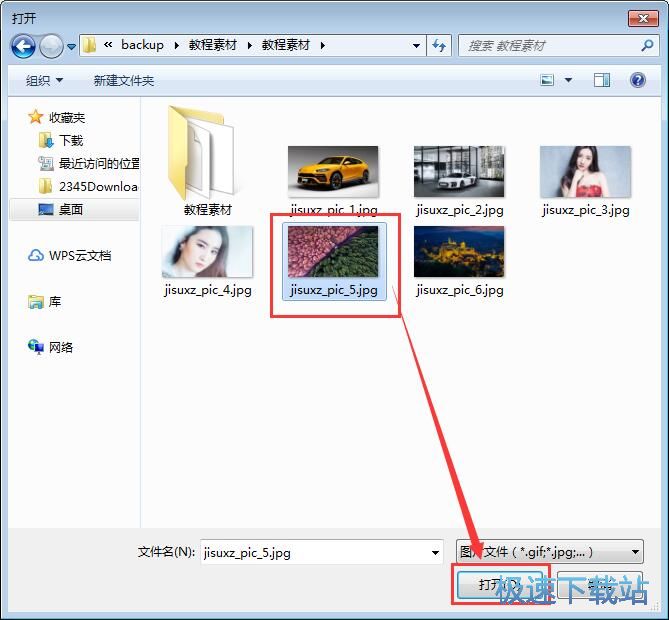
Task: Select the backup breadcrumb in the address bar
Action: 142,45
